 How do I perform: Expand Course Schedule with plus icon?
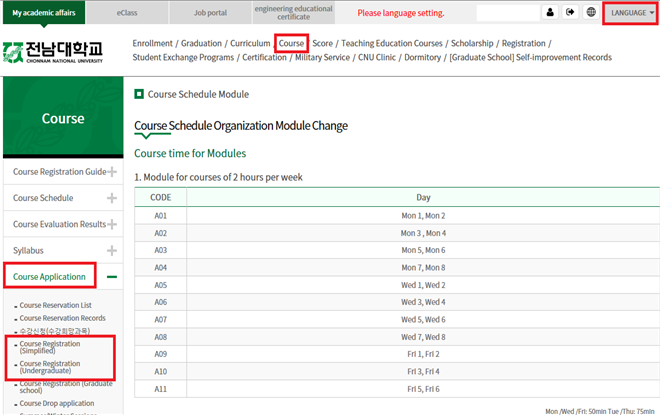(112, 198)
